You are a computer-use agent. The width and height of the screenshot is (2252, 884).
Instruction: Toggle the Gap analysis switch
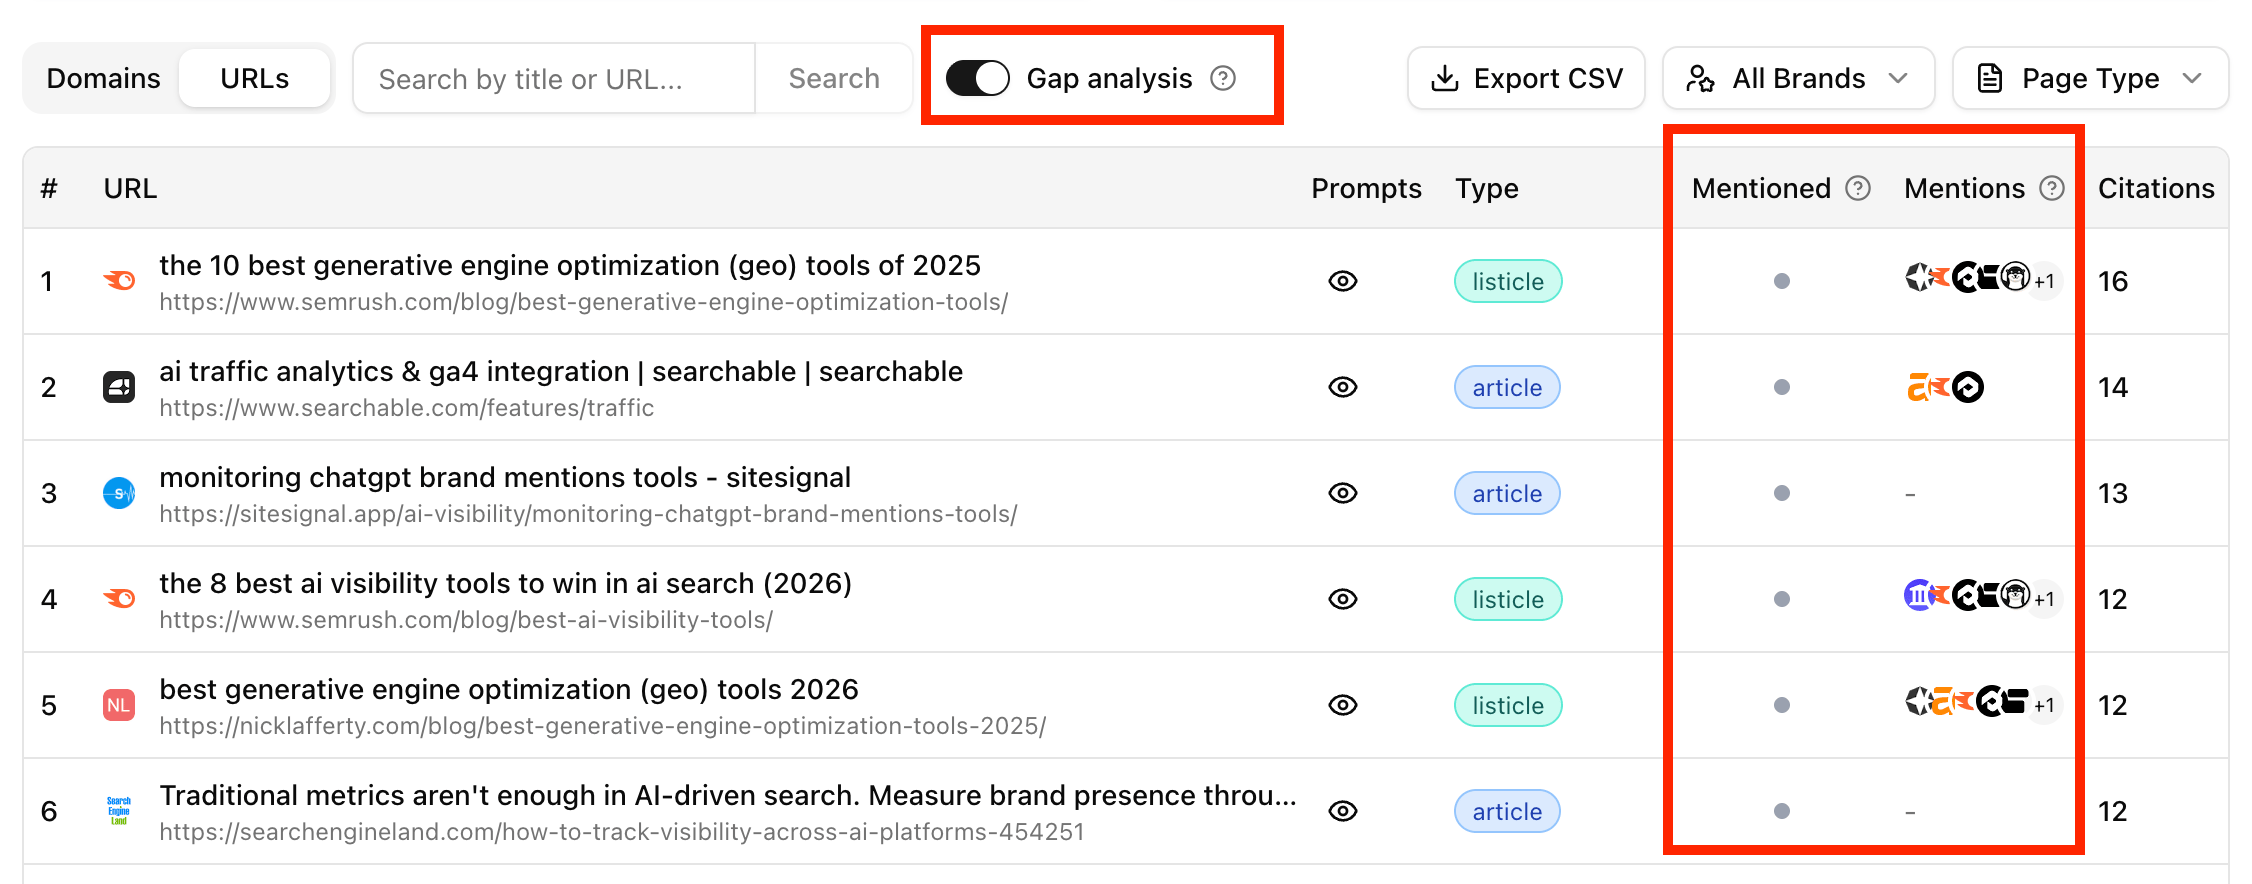click(x=977, y=78)
